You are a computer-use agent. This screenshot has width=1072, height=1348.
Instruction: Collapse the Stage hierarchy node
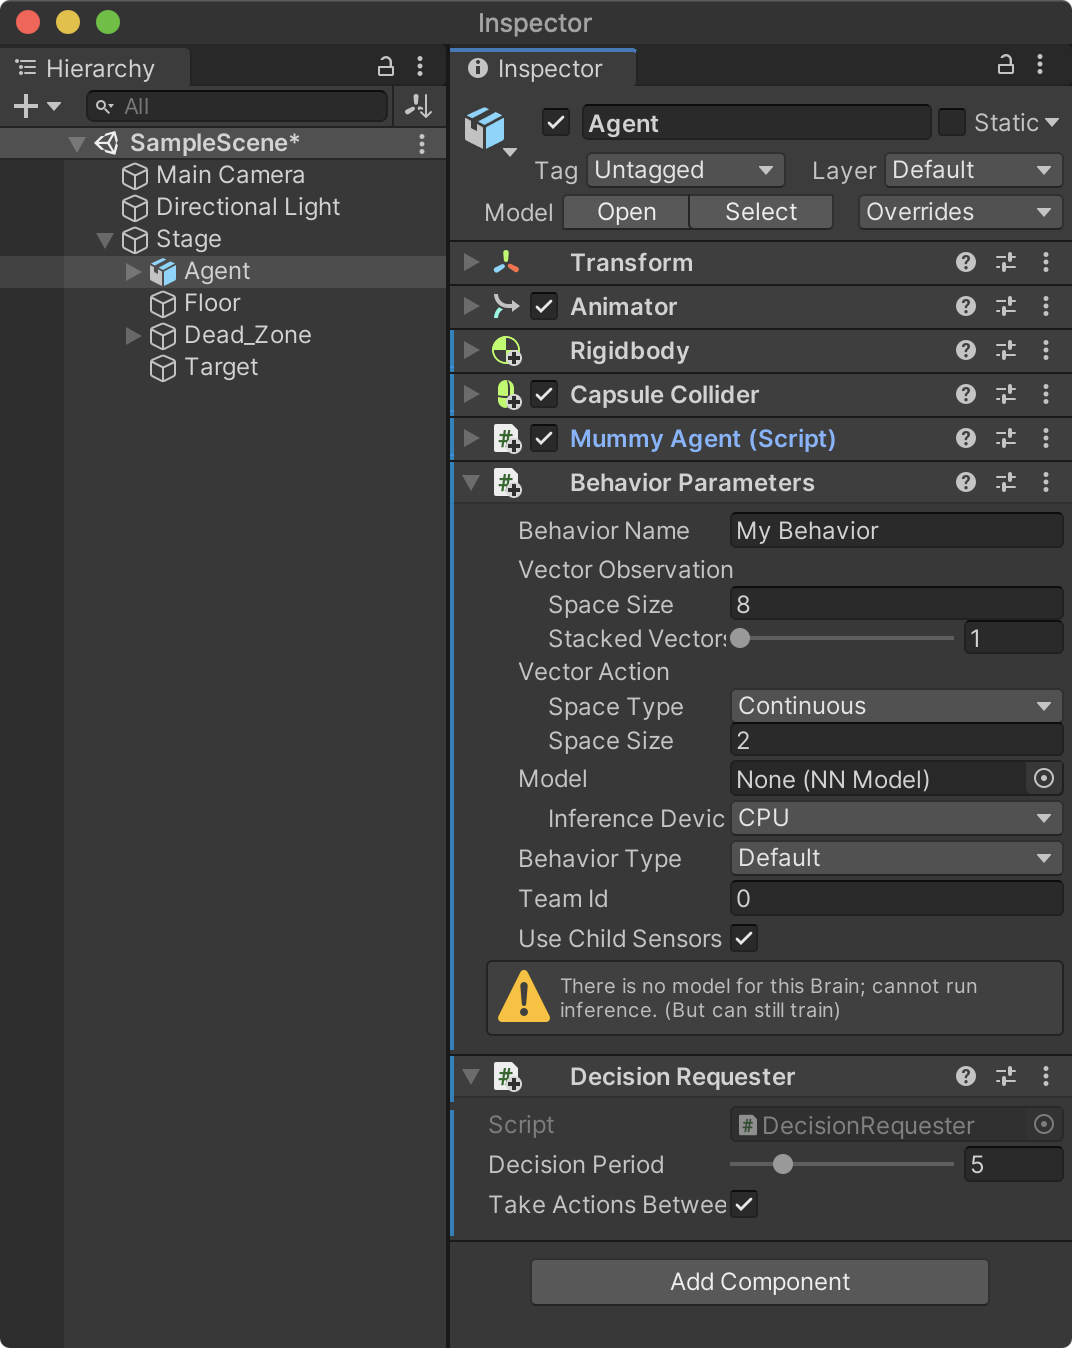[x=105, y=239]
